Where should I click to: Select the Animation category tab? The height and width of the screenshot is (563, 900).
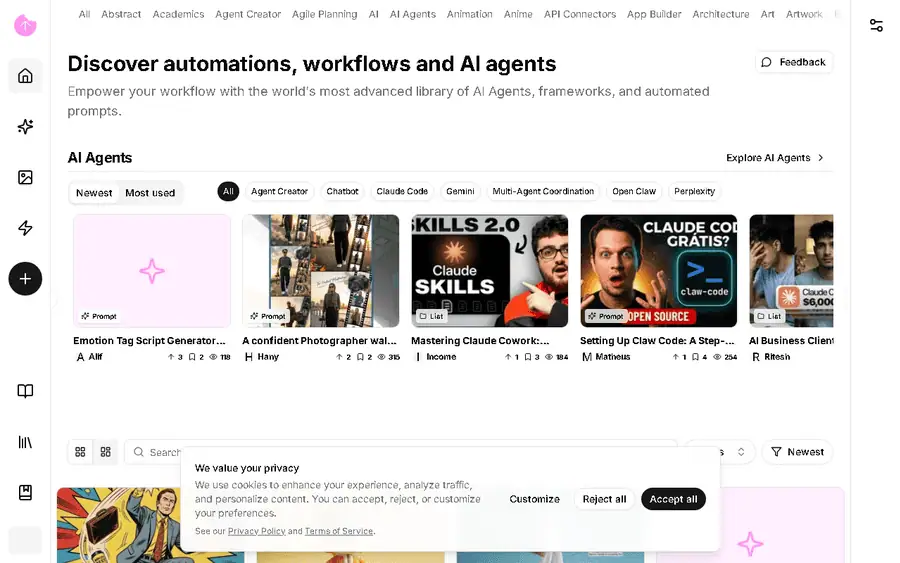(x=470, y=14)
